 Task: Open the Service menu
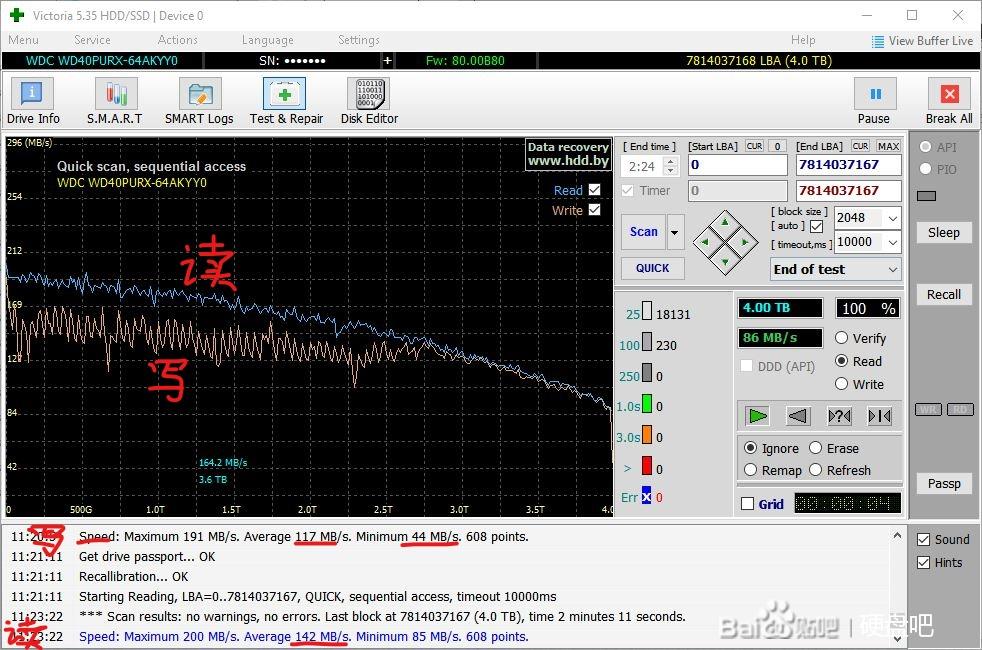92,40
